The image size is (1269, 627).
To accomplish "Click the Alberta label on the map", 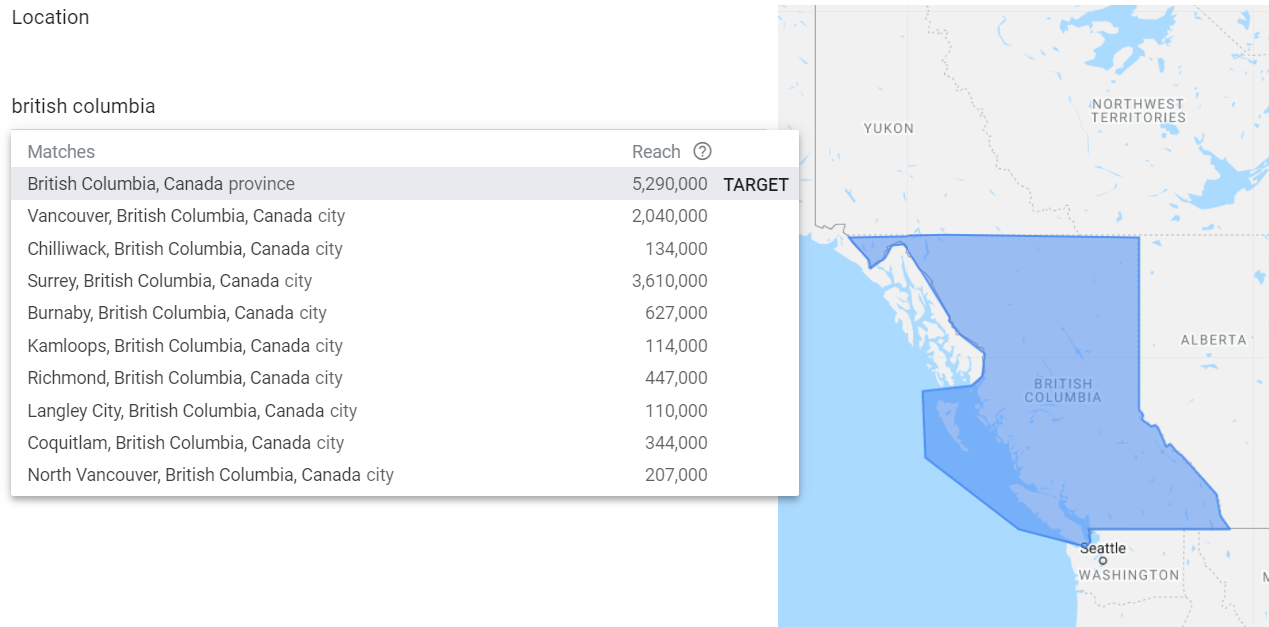I will pyautogui.click(x=1214, y=340).
